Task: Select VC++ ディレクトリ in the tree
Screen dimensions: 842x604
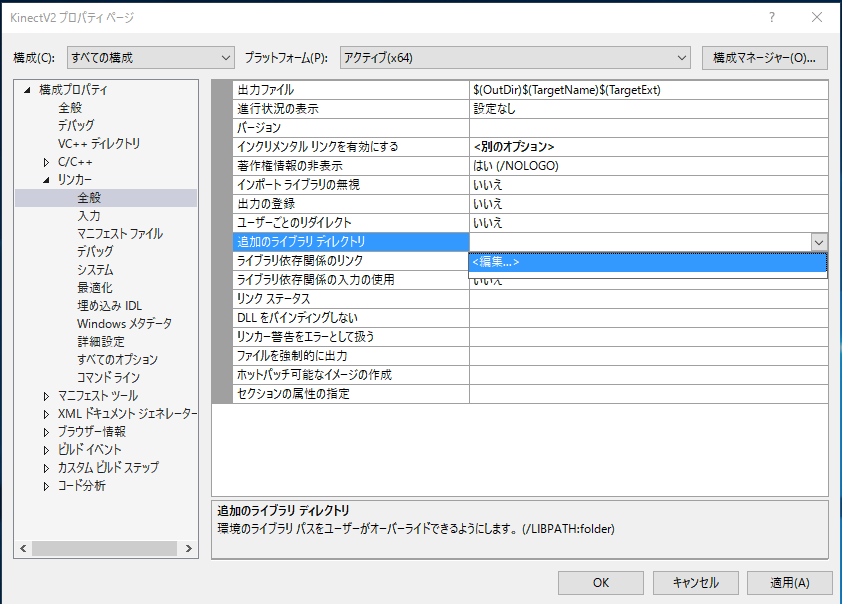Action: point(99,144)
